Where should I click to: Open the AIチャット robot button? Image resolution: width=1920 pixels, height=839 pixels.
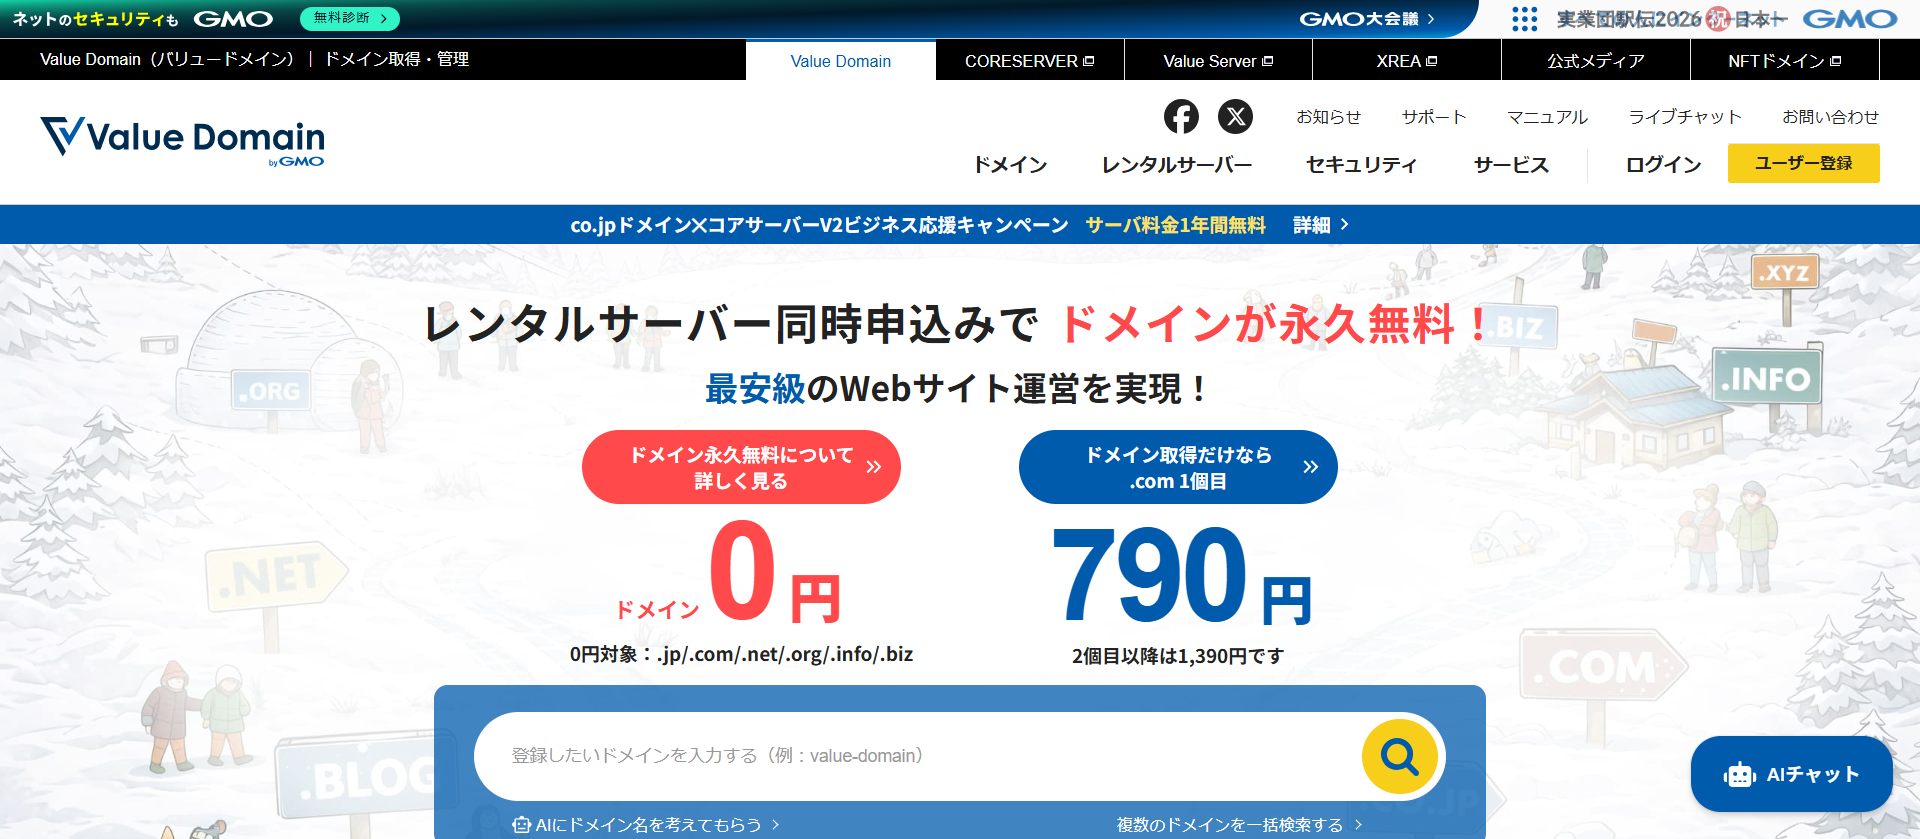click(x=1791, y=774)
